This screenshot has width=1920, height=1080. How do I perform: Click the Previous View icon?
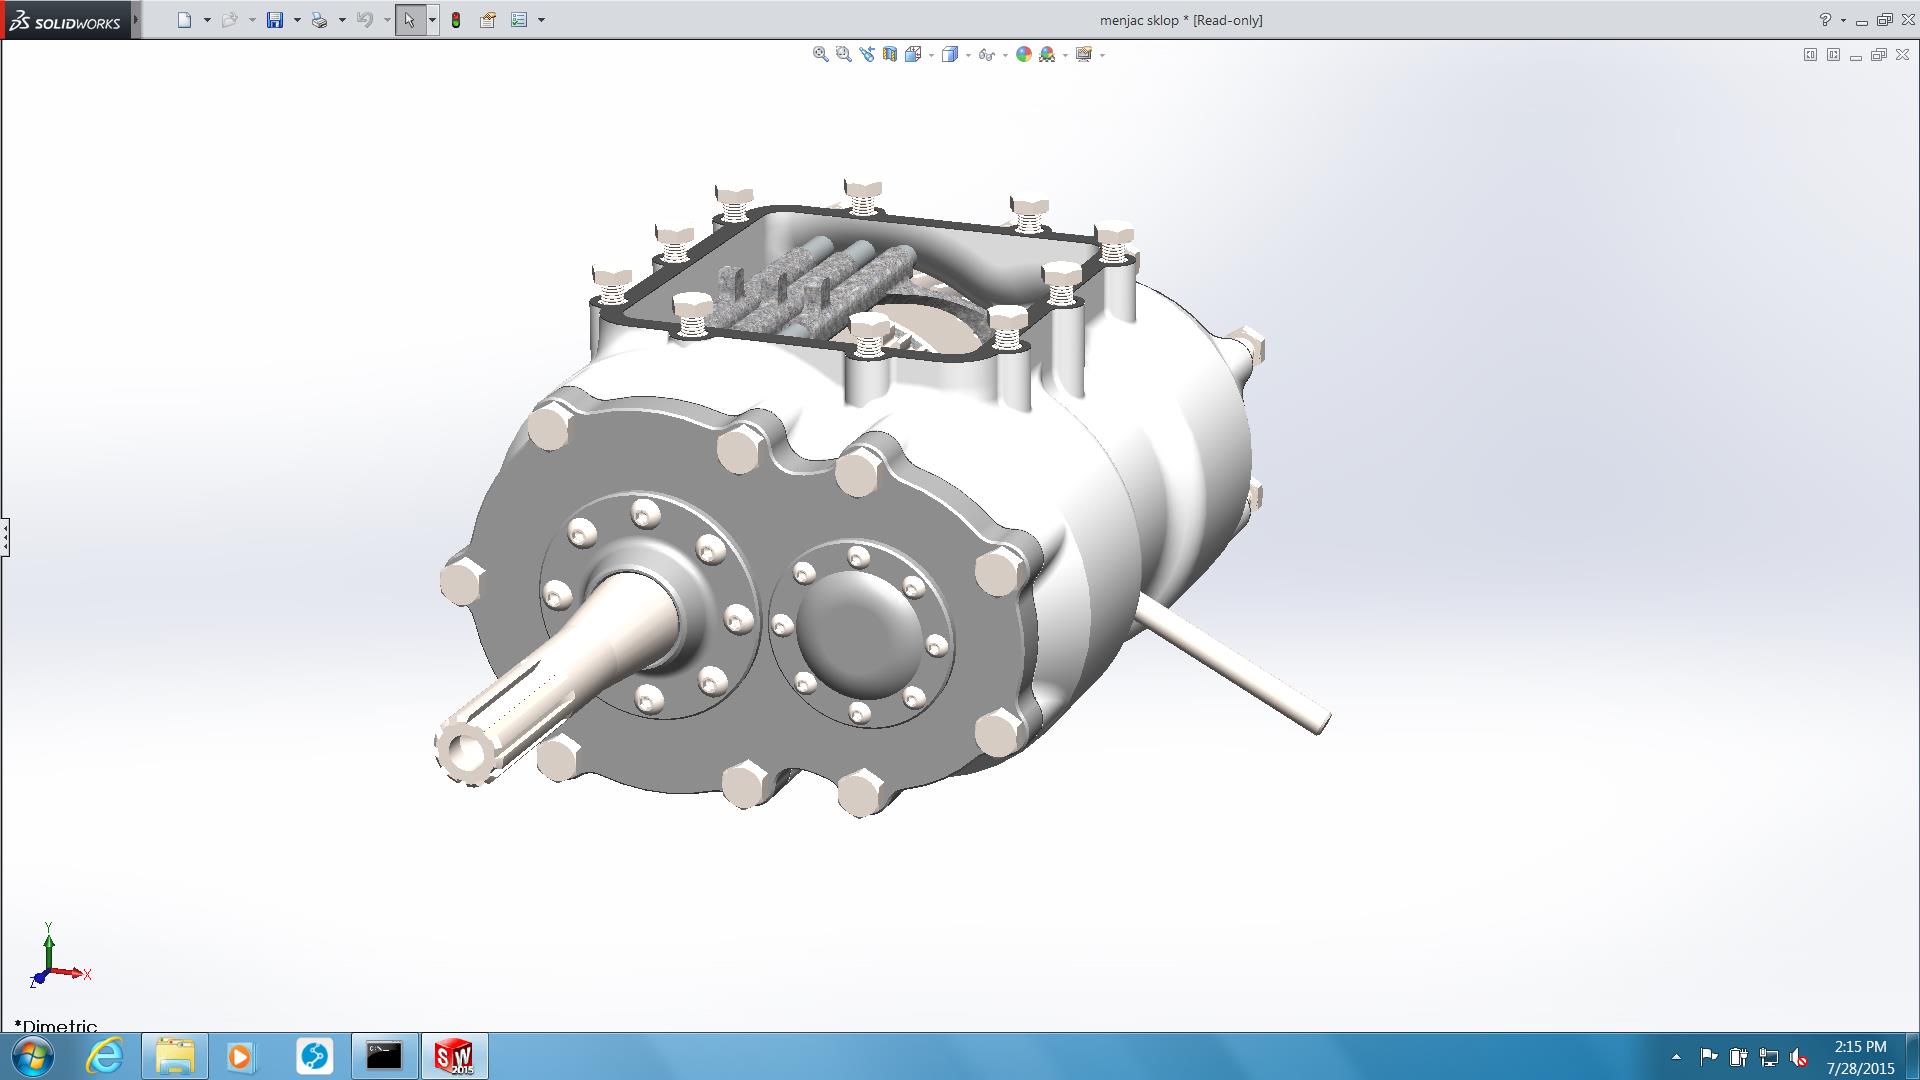point(866,55)
